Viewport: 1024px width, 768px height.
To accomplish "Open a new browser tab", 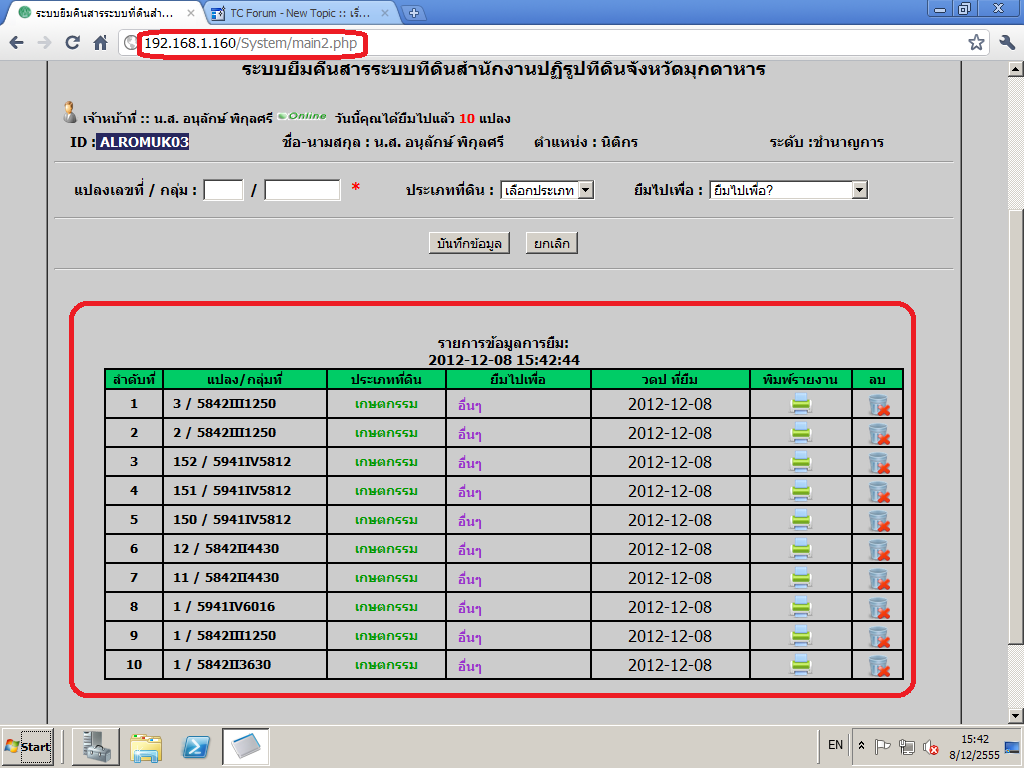I will click(413, 13).
